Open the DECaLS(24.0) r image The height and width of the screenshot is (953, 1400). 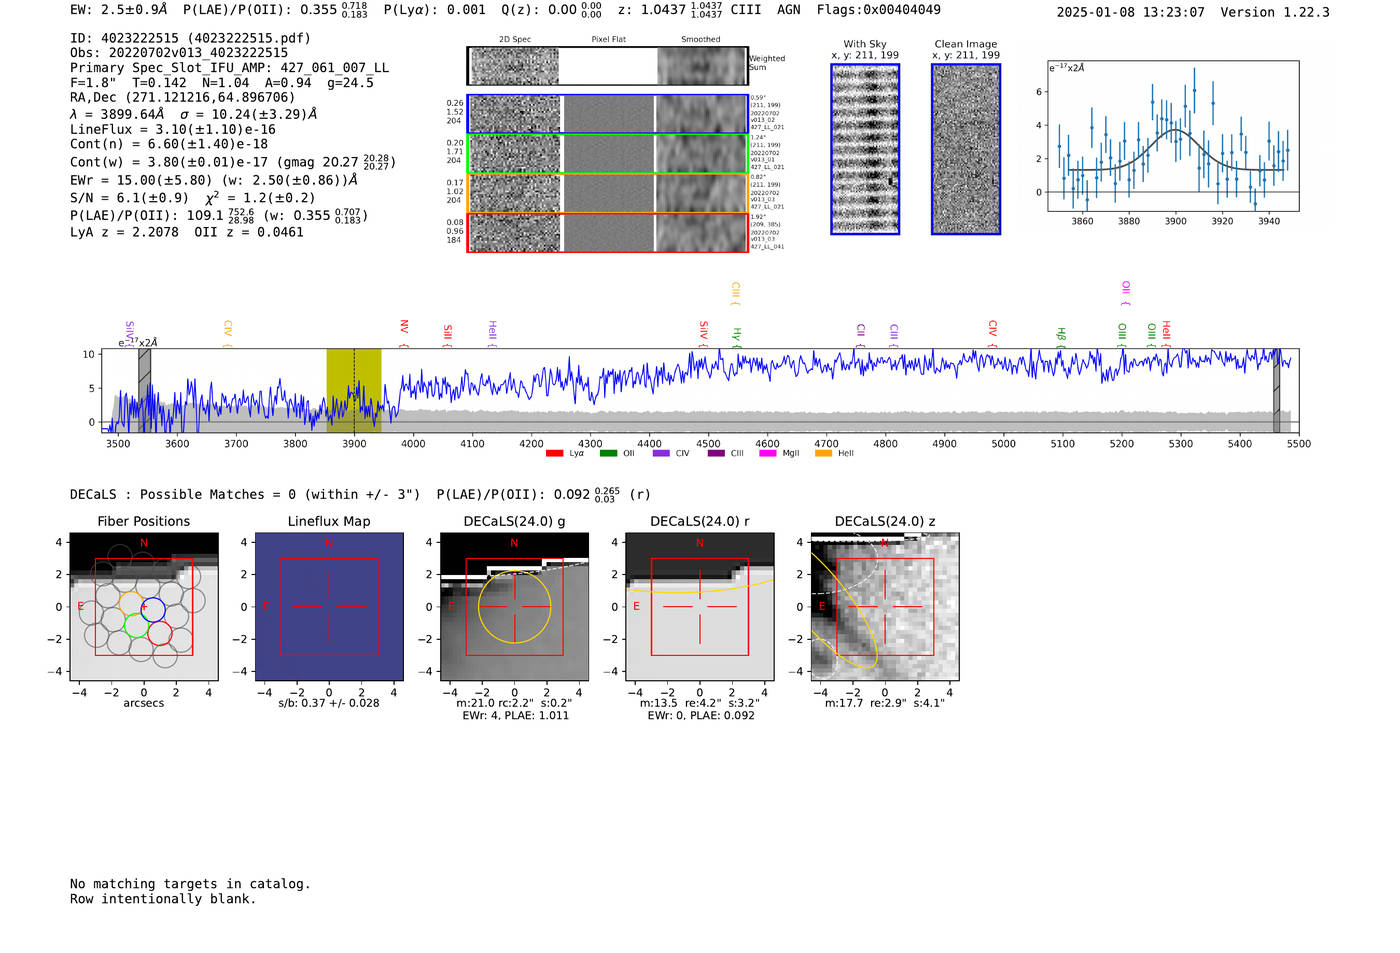[700, 606]
